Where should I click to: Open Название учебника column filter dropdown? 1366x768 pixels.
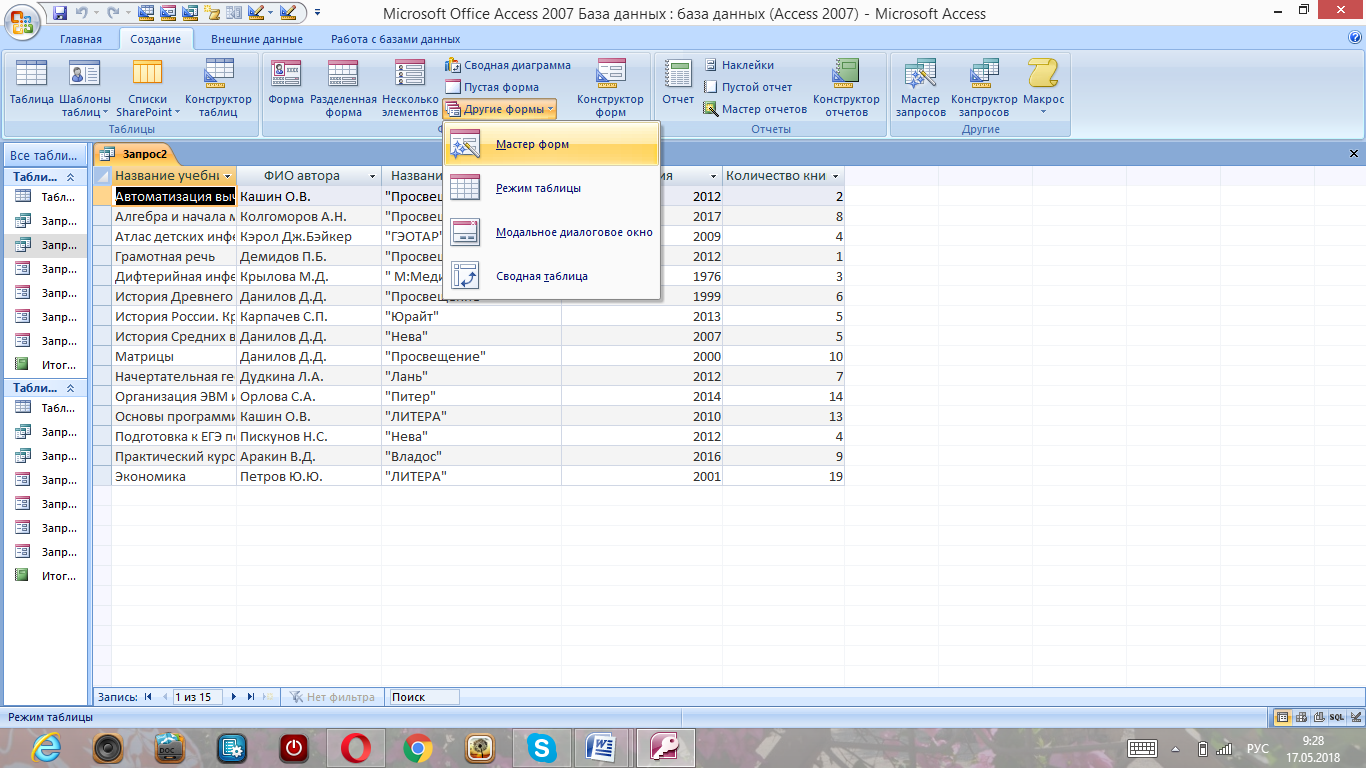228,176
